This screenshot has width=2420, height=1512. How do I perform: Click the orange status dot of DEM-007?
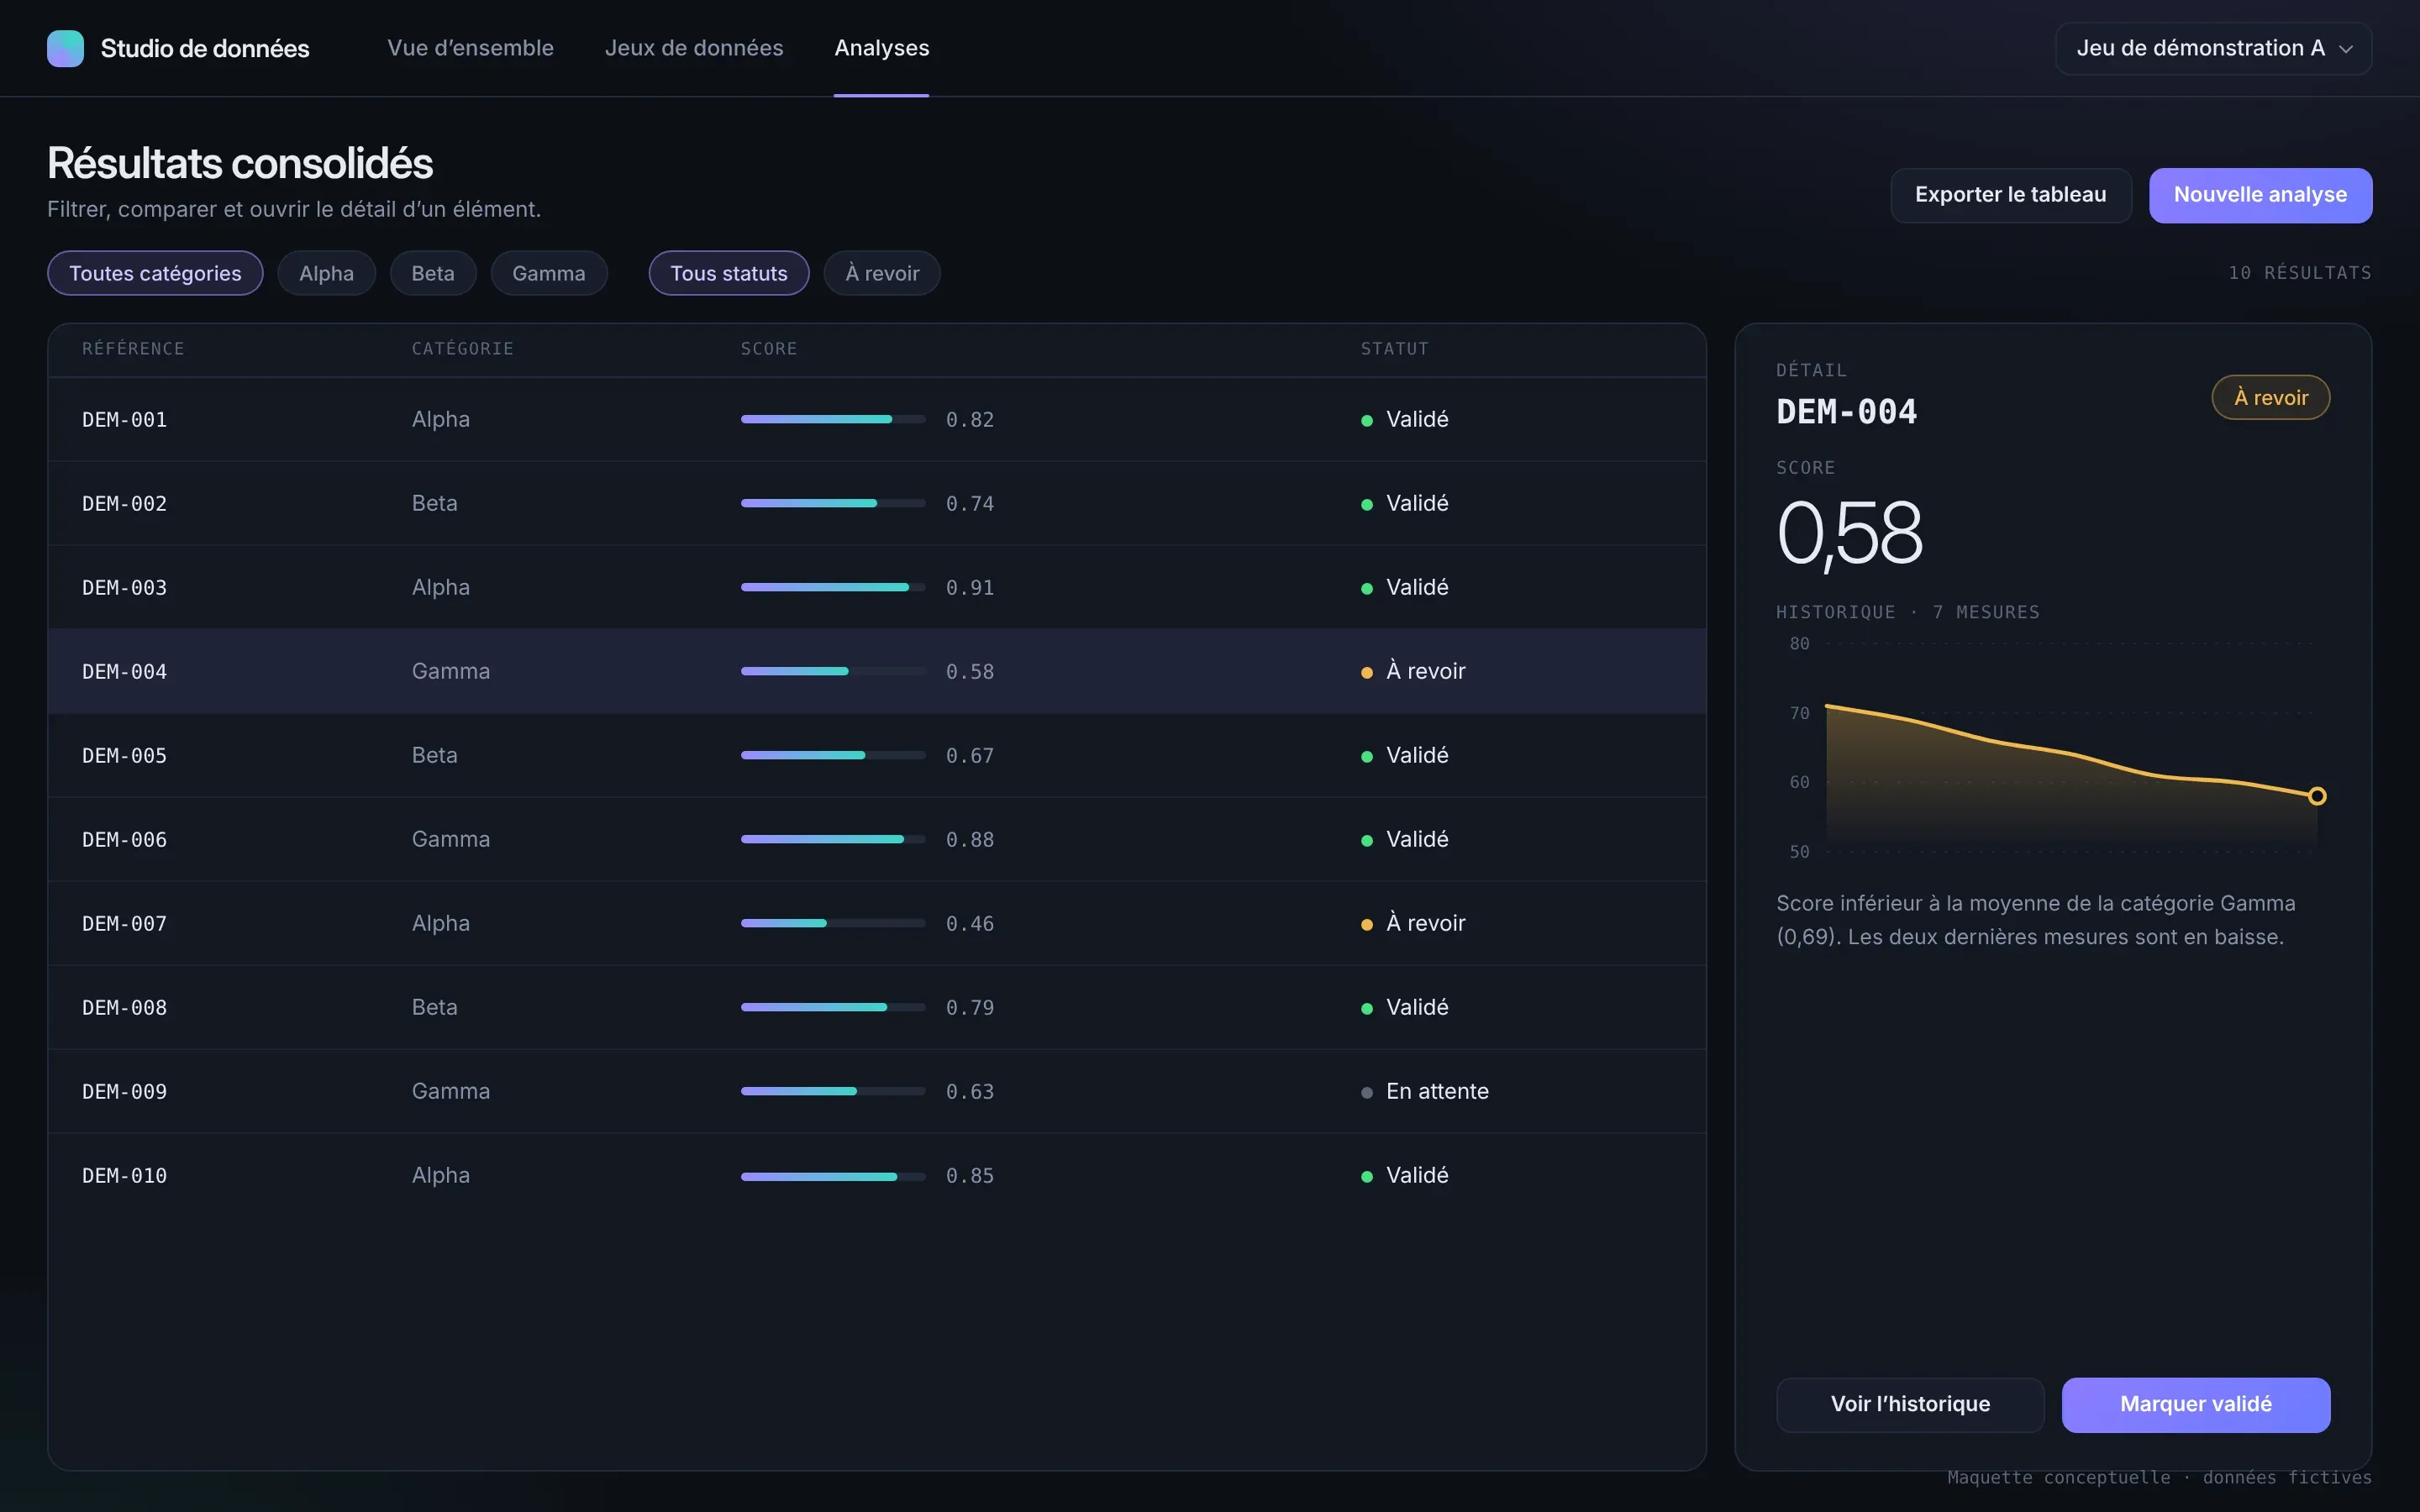pyautogui.click(x=1367, y=924)
